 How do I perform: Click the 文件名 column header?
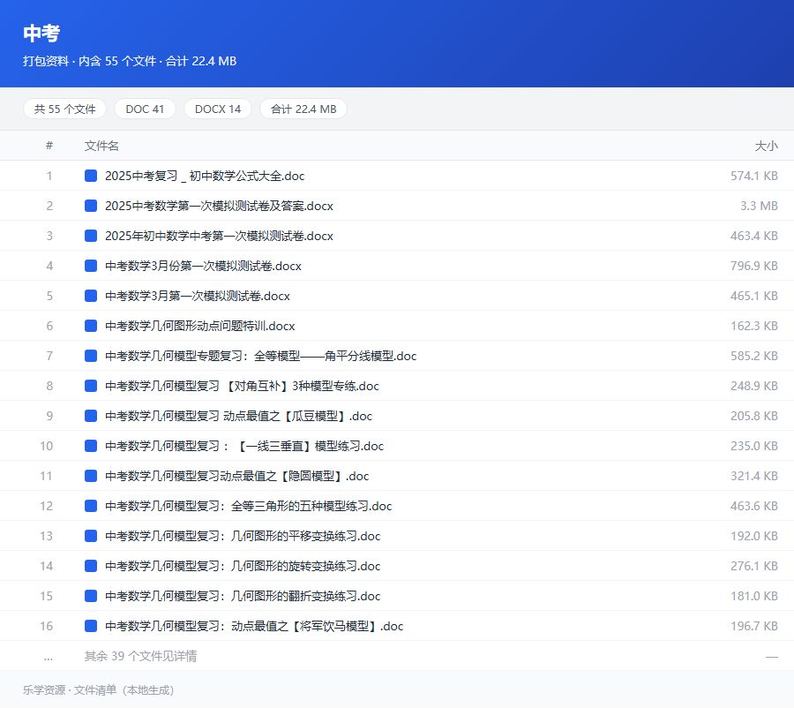[x=101, y=146]
